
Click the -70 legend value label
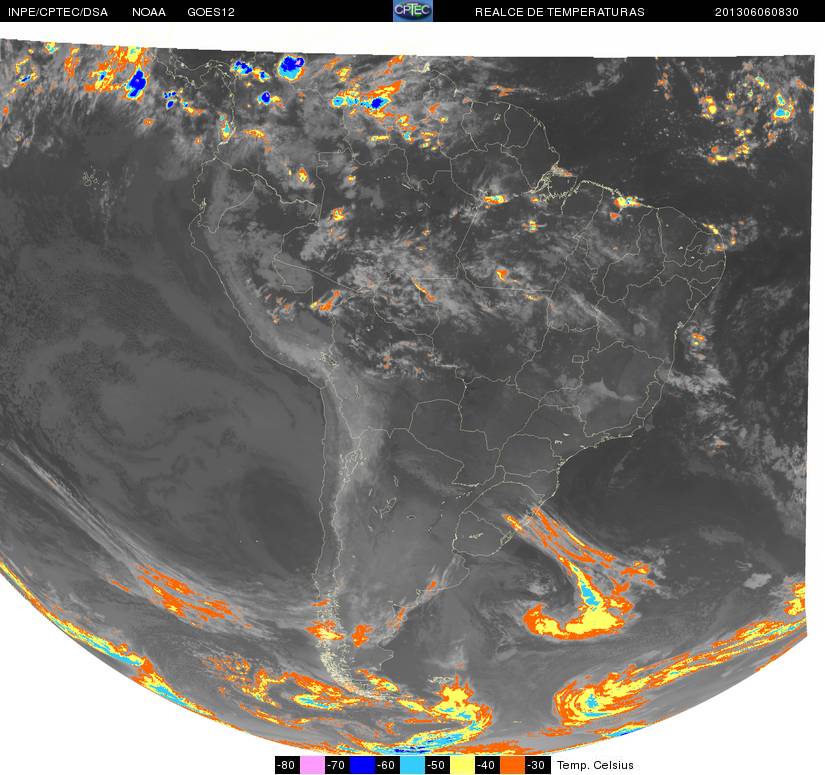pos(337,764)
